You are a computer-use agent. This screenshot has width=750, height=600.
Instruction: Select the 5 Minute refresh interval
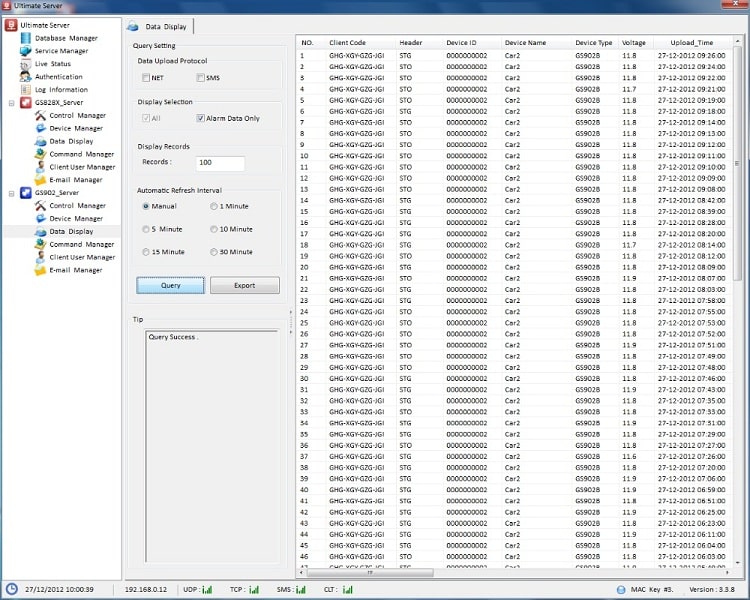147,229
